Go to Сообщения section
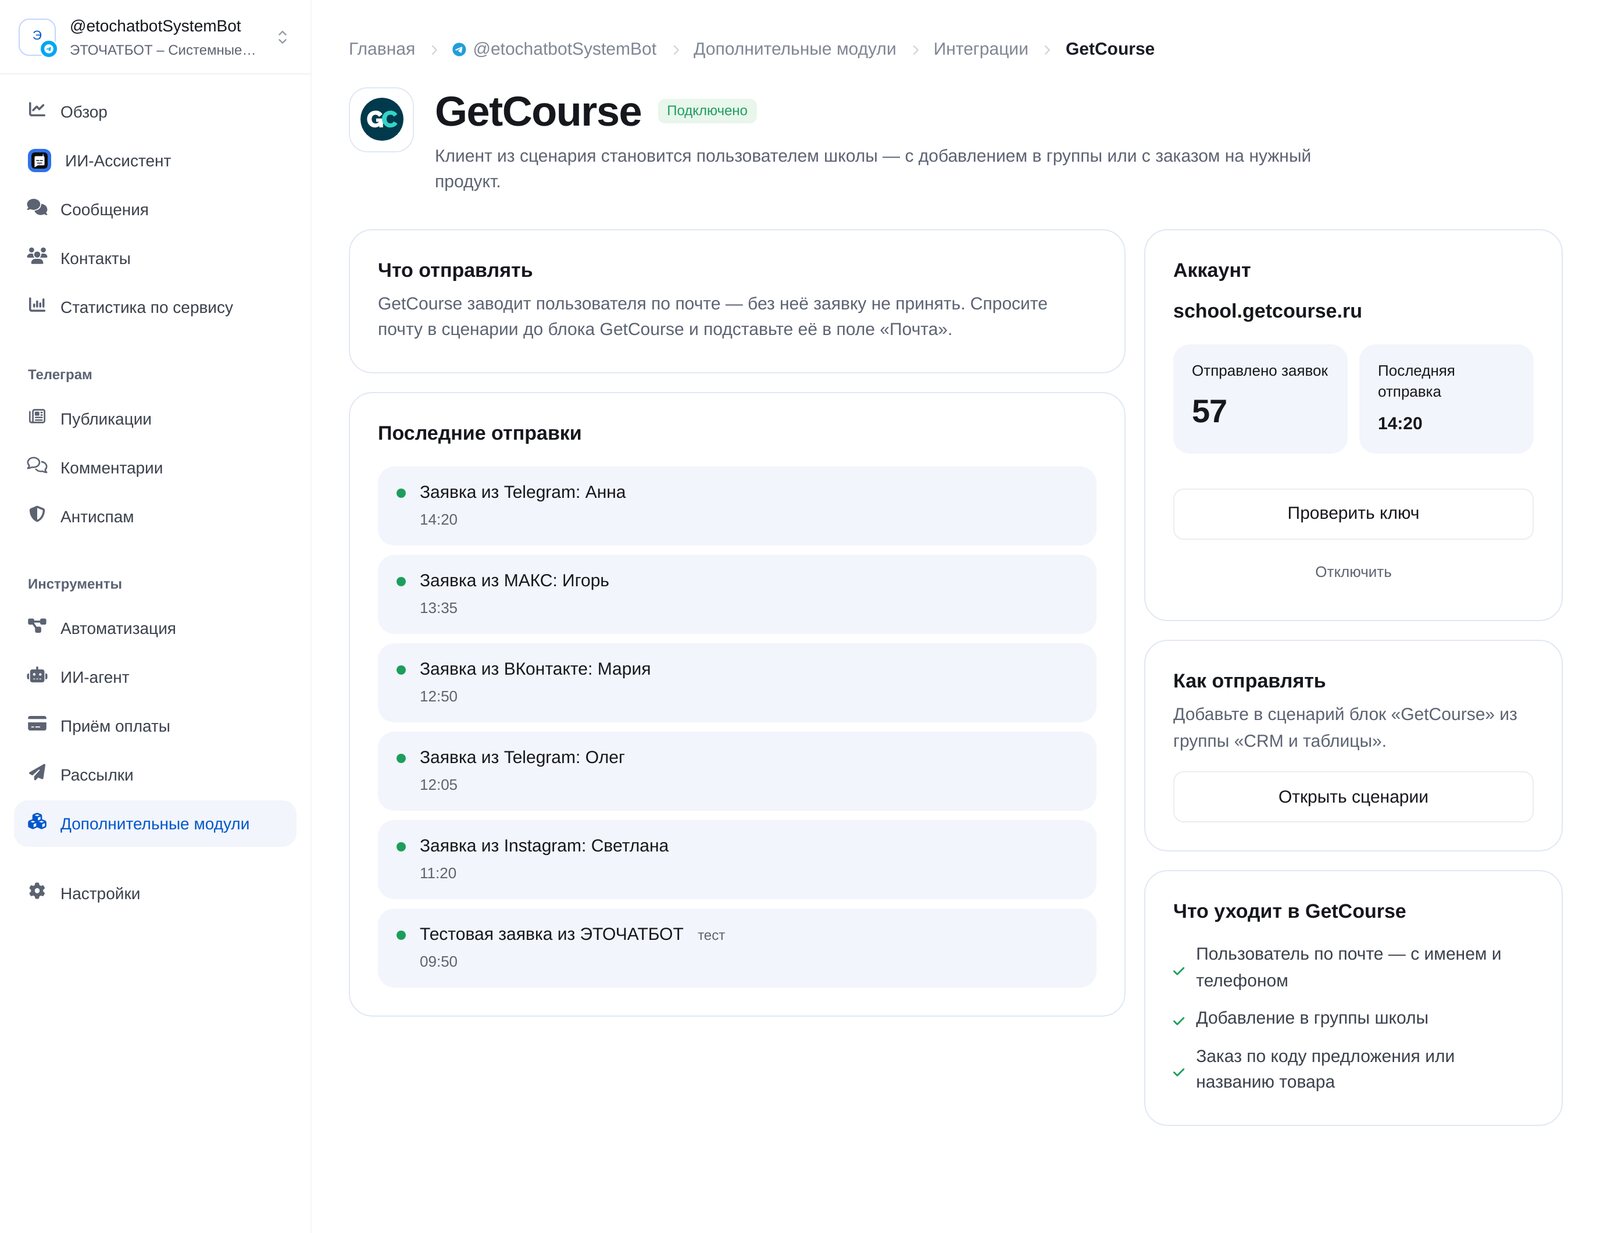Viewport: 1600px width, 1233px height. [x=155, y=209]
